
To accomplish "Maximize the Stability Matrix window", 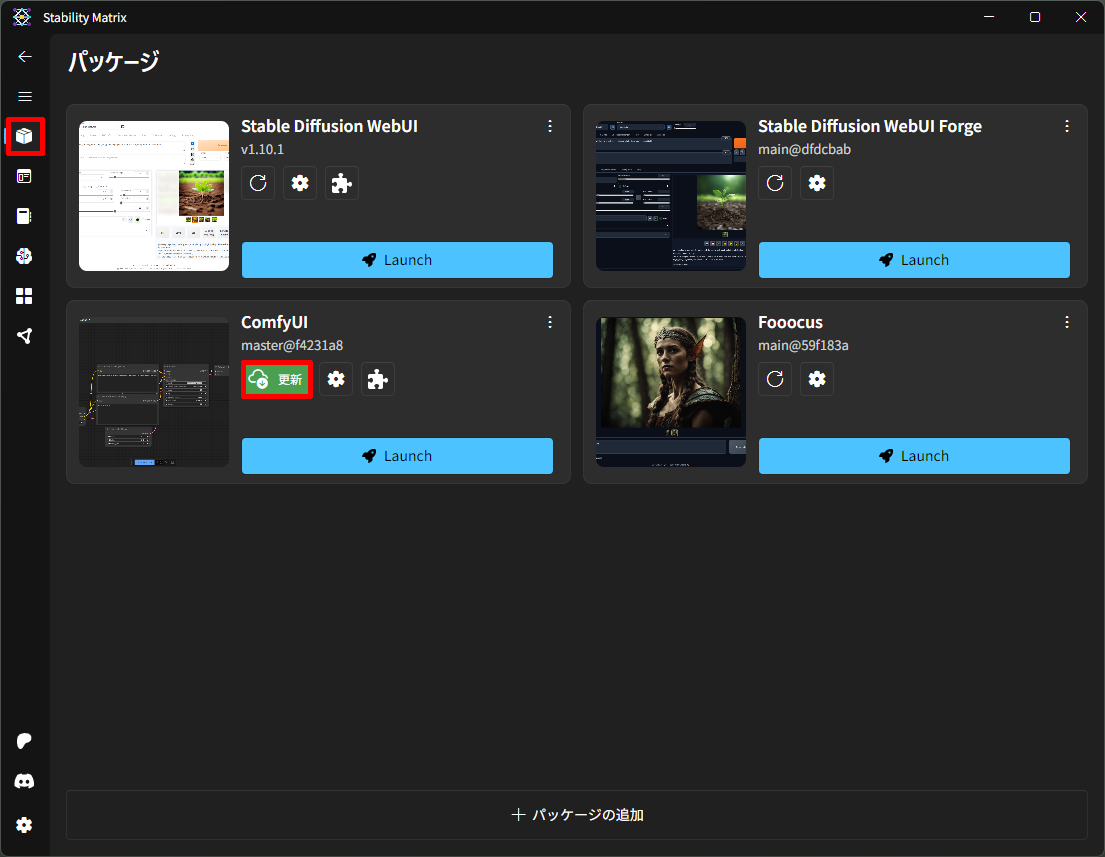I will click(x=1035, y=17).
